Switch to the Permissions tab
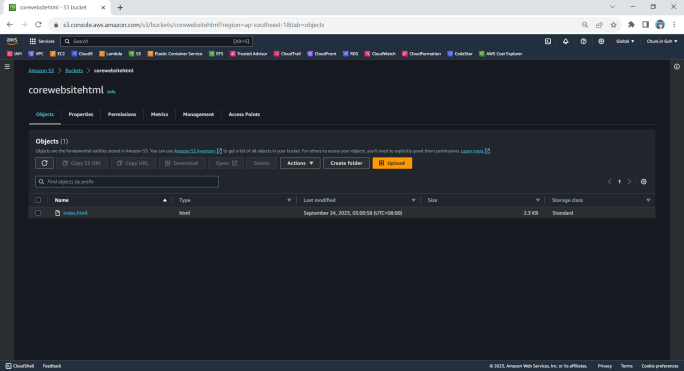 coord(122,114)
